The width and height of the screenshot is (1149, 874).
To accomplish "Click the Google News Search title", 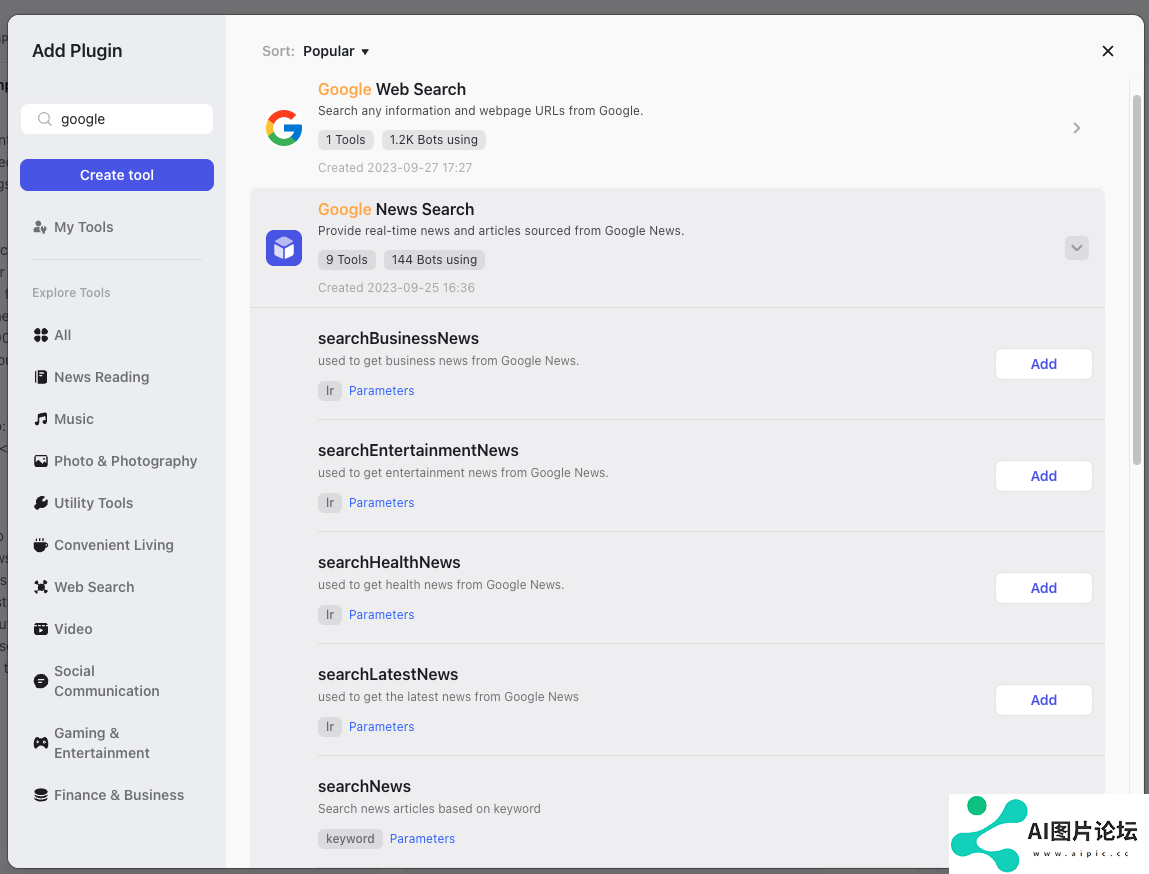I will coord(396,210).
